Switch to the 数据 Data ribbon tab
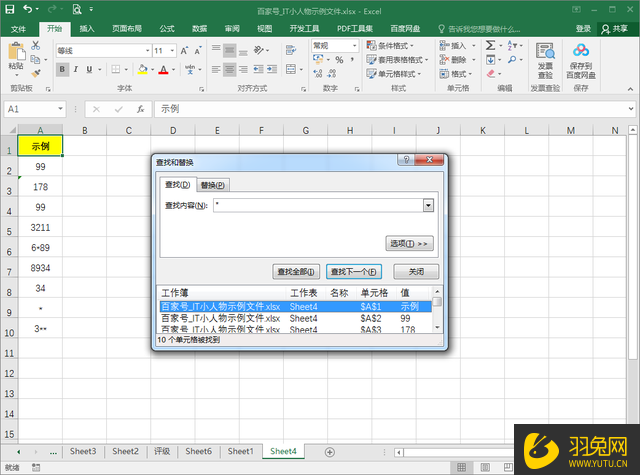640x475 pixels. 200,29
